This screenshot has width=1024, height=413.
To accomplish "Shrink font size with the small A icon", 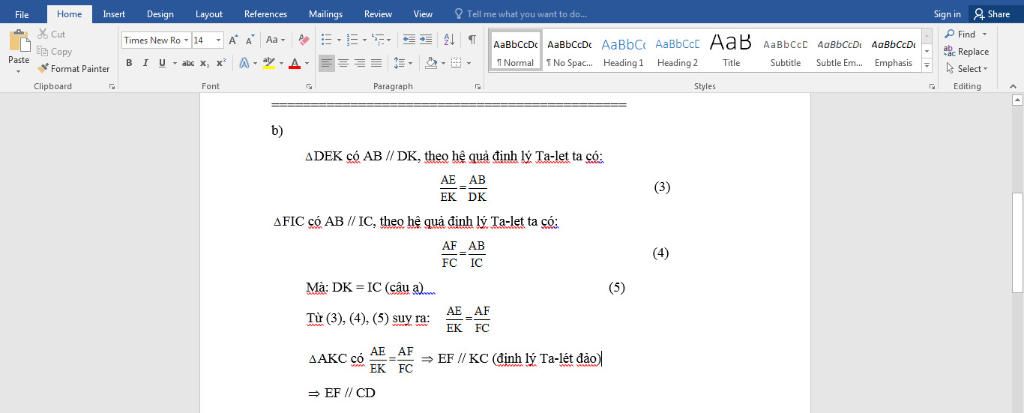I will coord(249,40).
